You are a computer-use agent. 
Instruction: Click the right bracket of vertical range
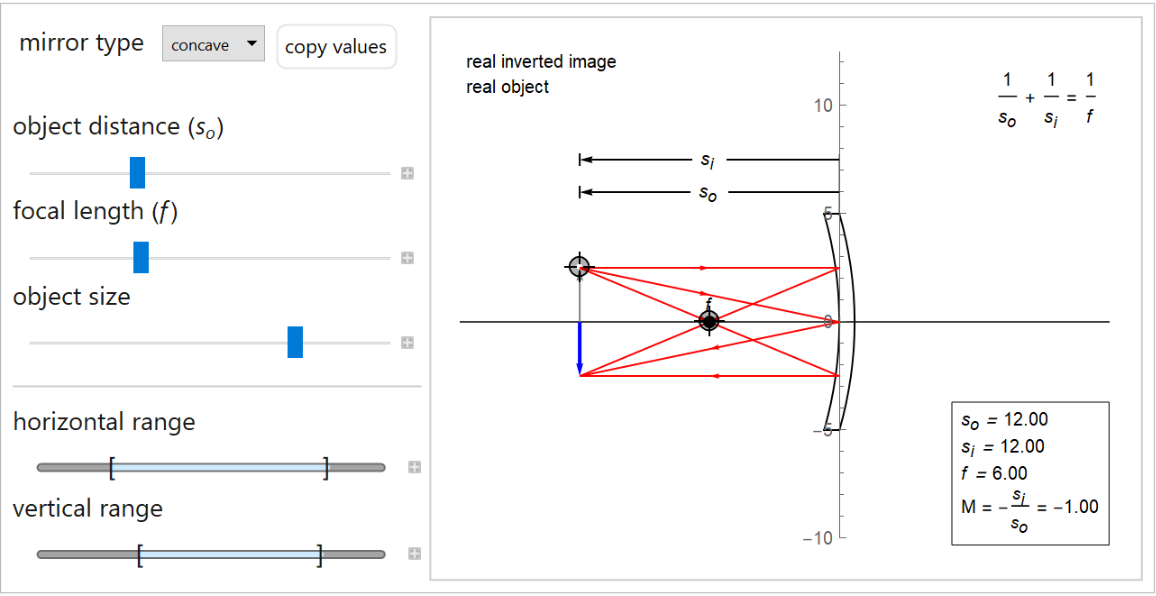pos(320,554)
